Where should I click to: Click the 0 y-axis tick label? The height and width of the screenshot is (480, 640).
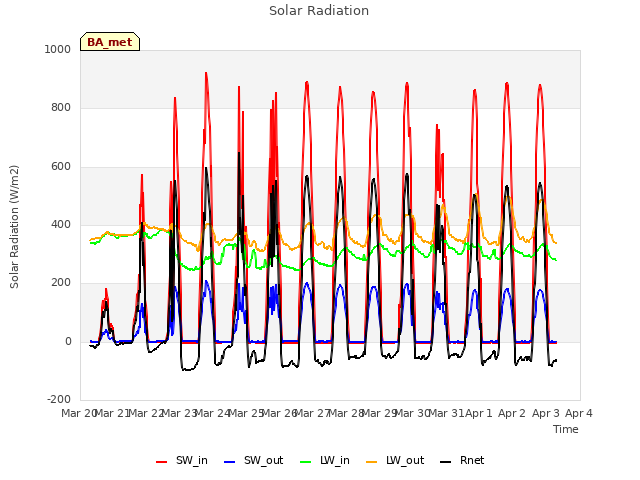[68, 341]
